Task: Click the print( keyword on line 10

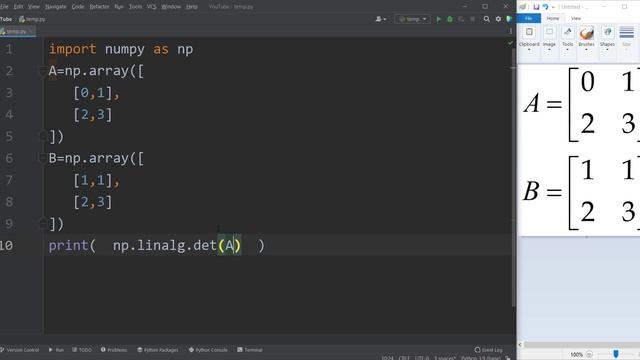Action: click(x=72, y=246)
